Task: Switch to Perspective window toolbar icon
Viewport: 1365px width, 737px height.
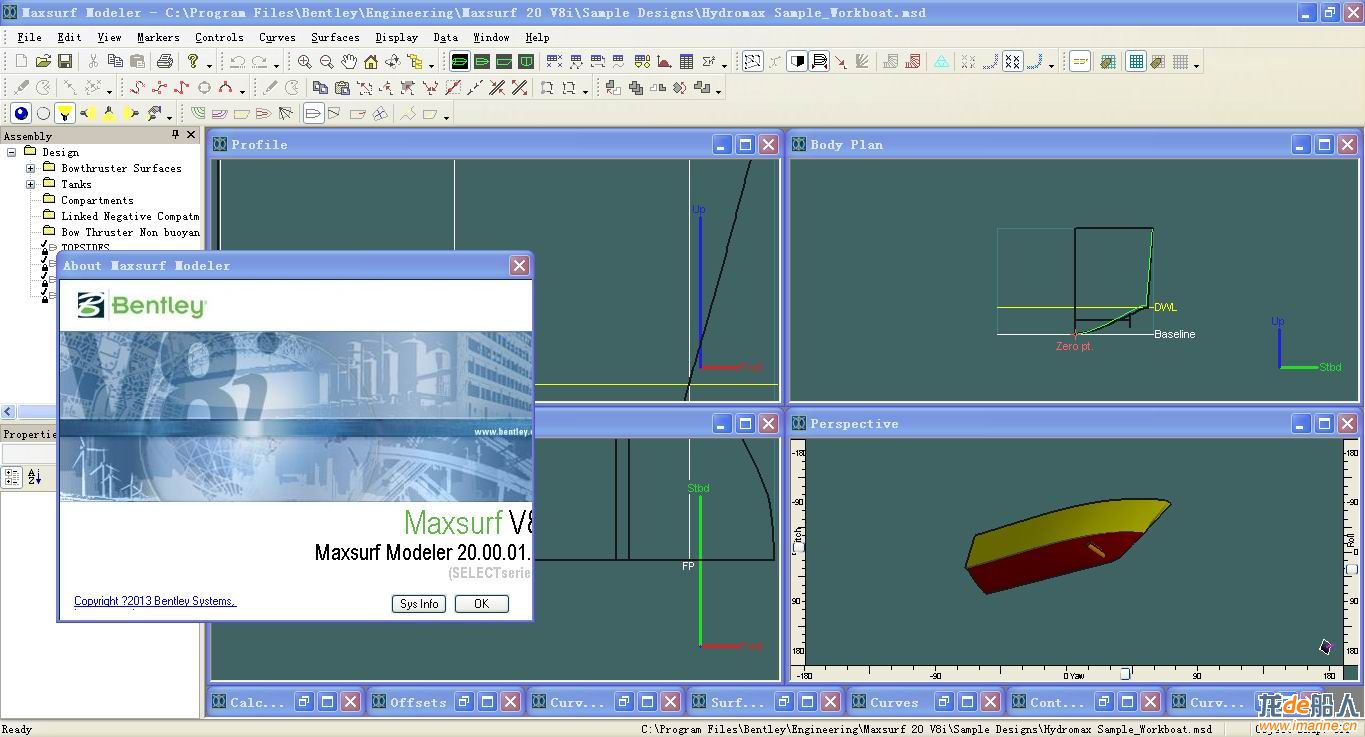Action: (460, 62)
